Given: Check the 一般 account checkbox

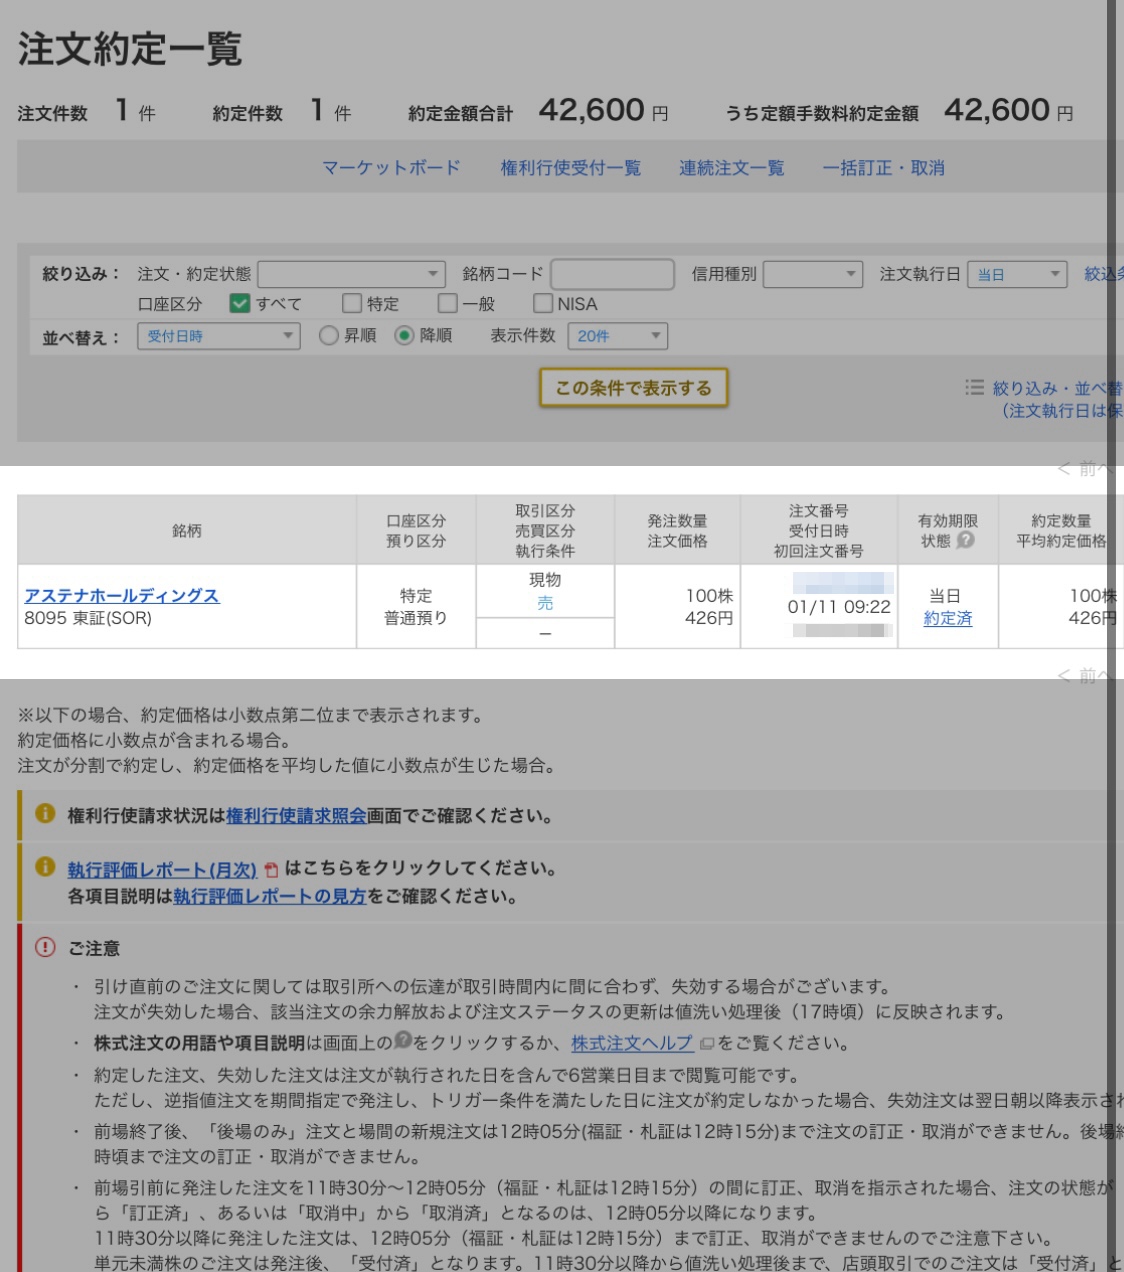Looking at the screenshot, I should 447,303.
